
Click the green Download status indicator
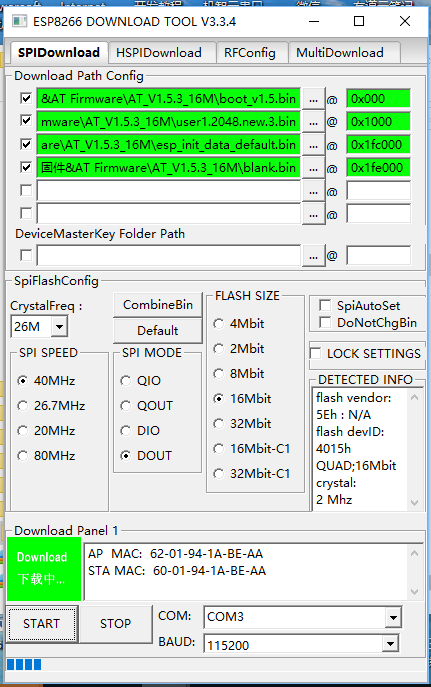coord(44,568)
